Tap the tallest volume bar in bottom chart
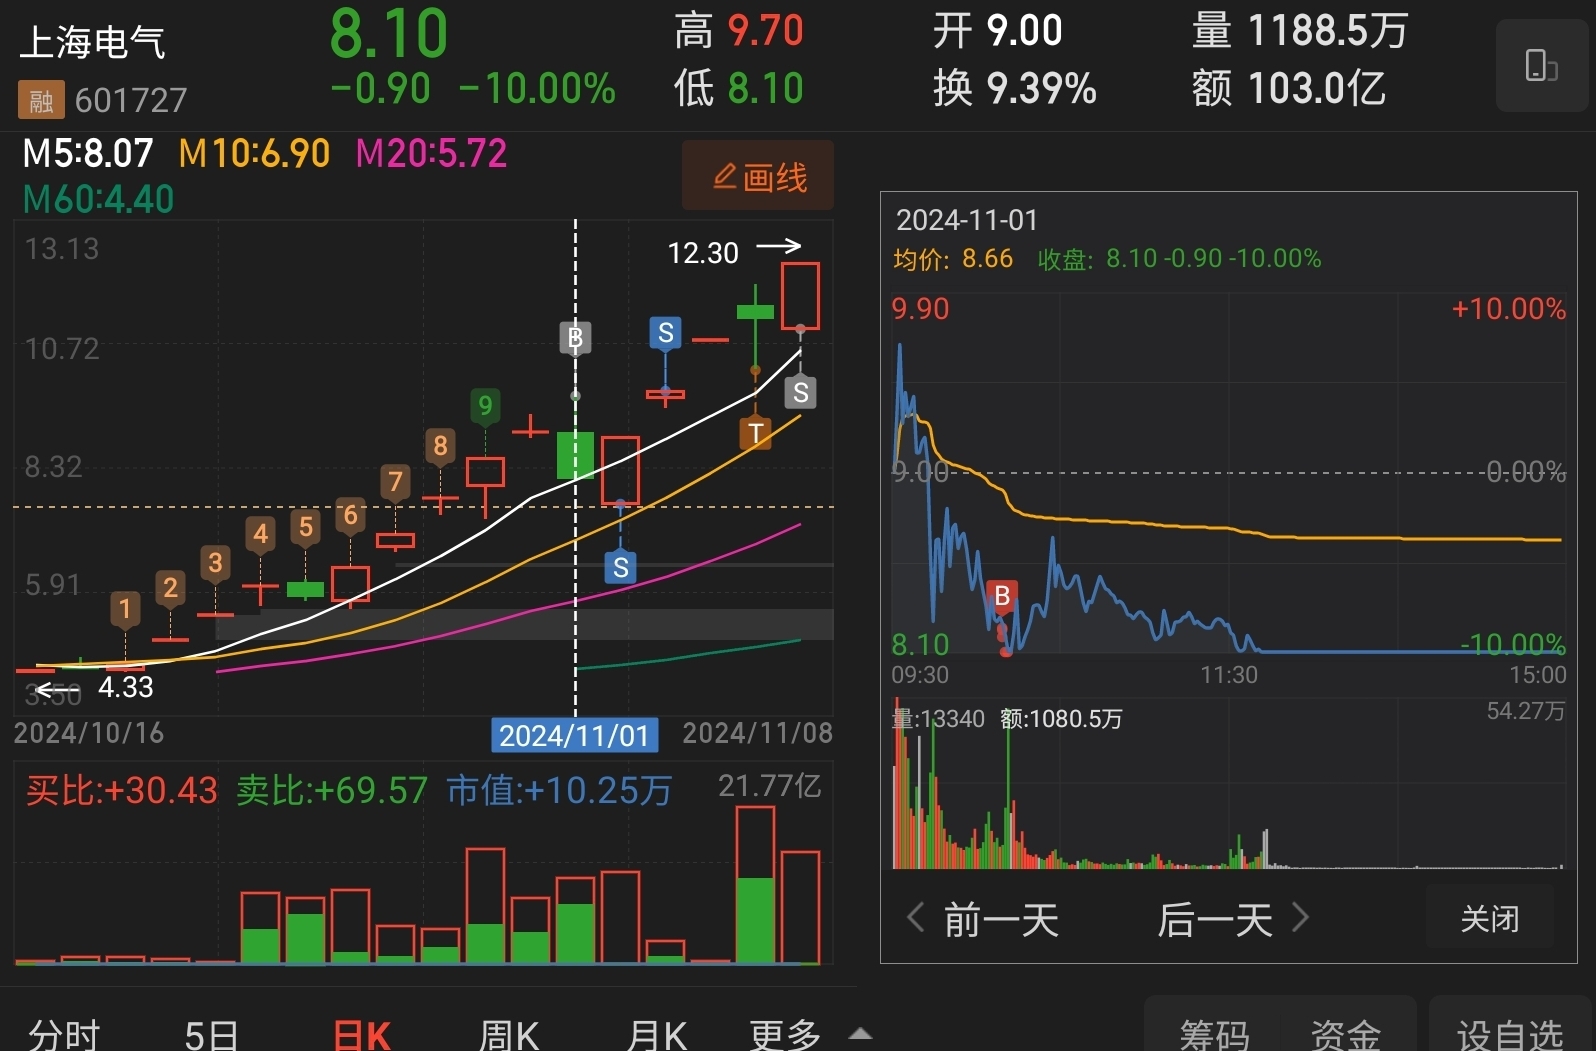The width and height of the screenshot is (1596, 1051). coord(755,885)
